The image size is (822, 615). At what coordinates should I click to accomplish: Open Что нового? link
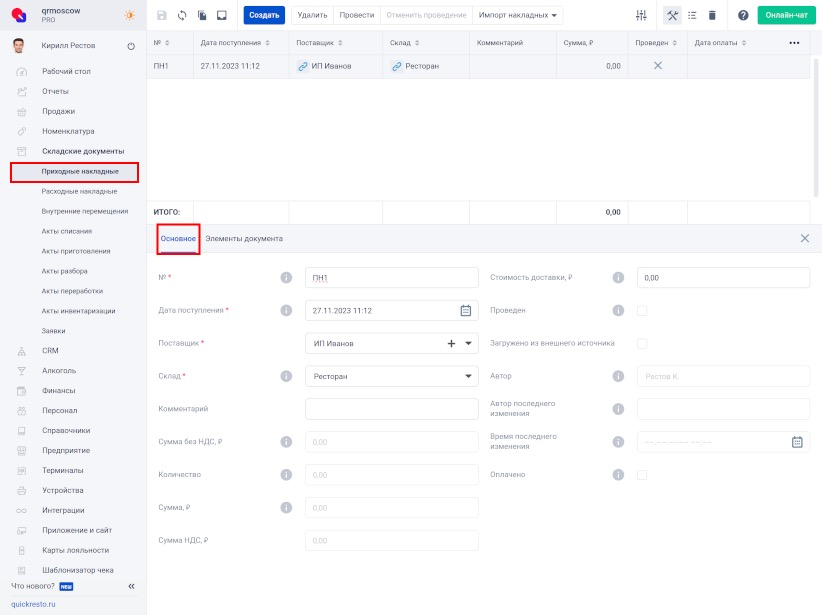[33, 586]
